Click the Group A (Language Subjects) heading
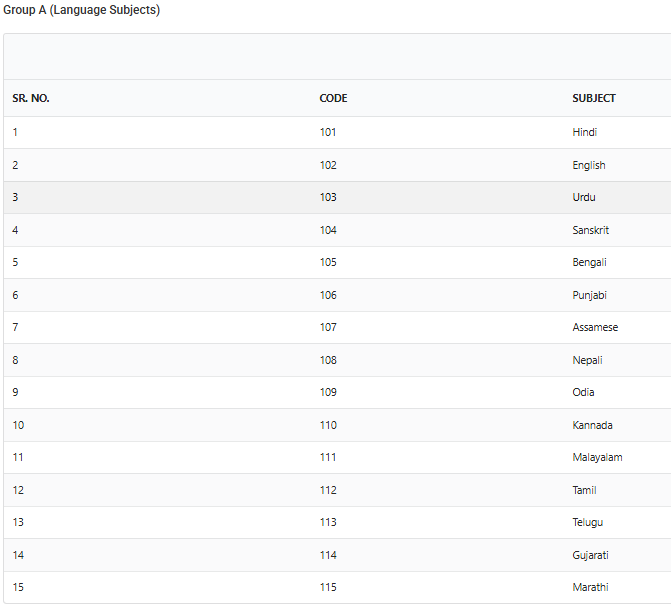Screen dimensions: 671x610 pyautogui.click(x=82, y=10)
